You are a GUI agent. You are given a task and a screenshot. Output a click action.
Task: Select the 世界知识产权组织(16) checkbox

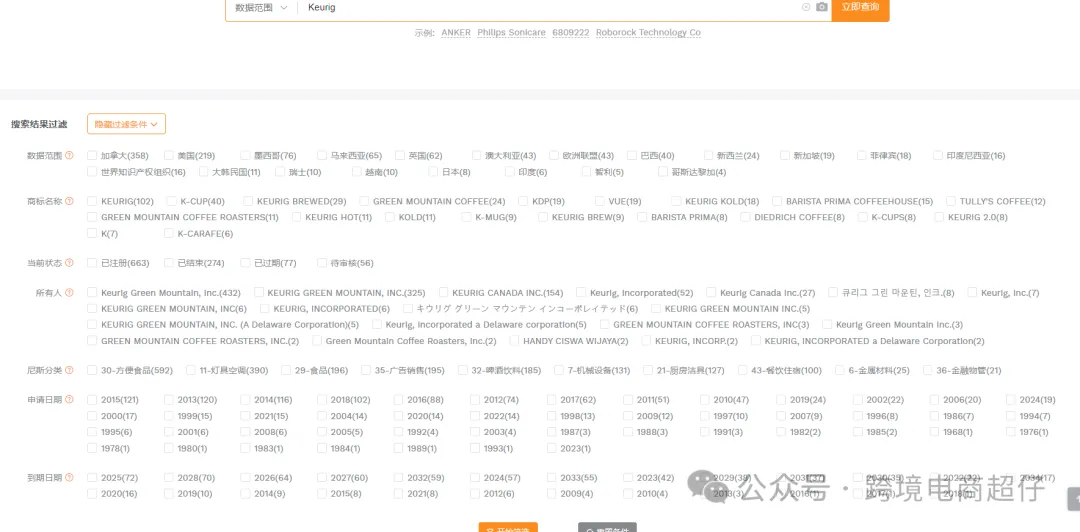(x=92, y=172)
